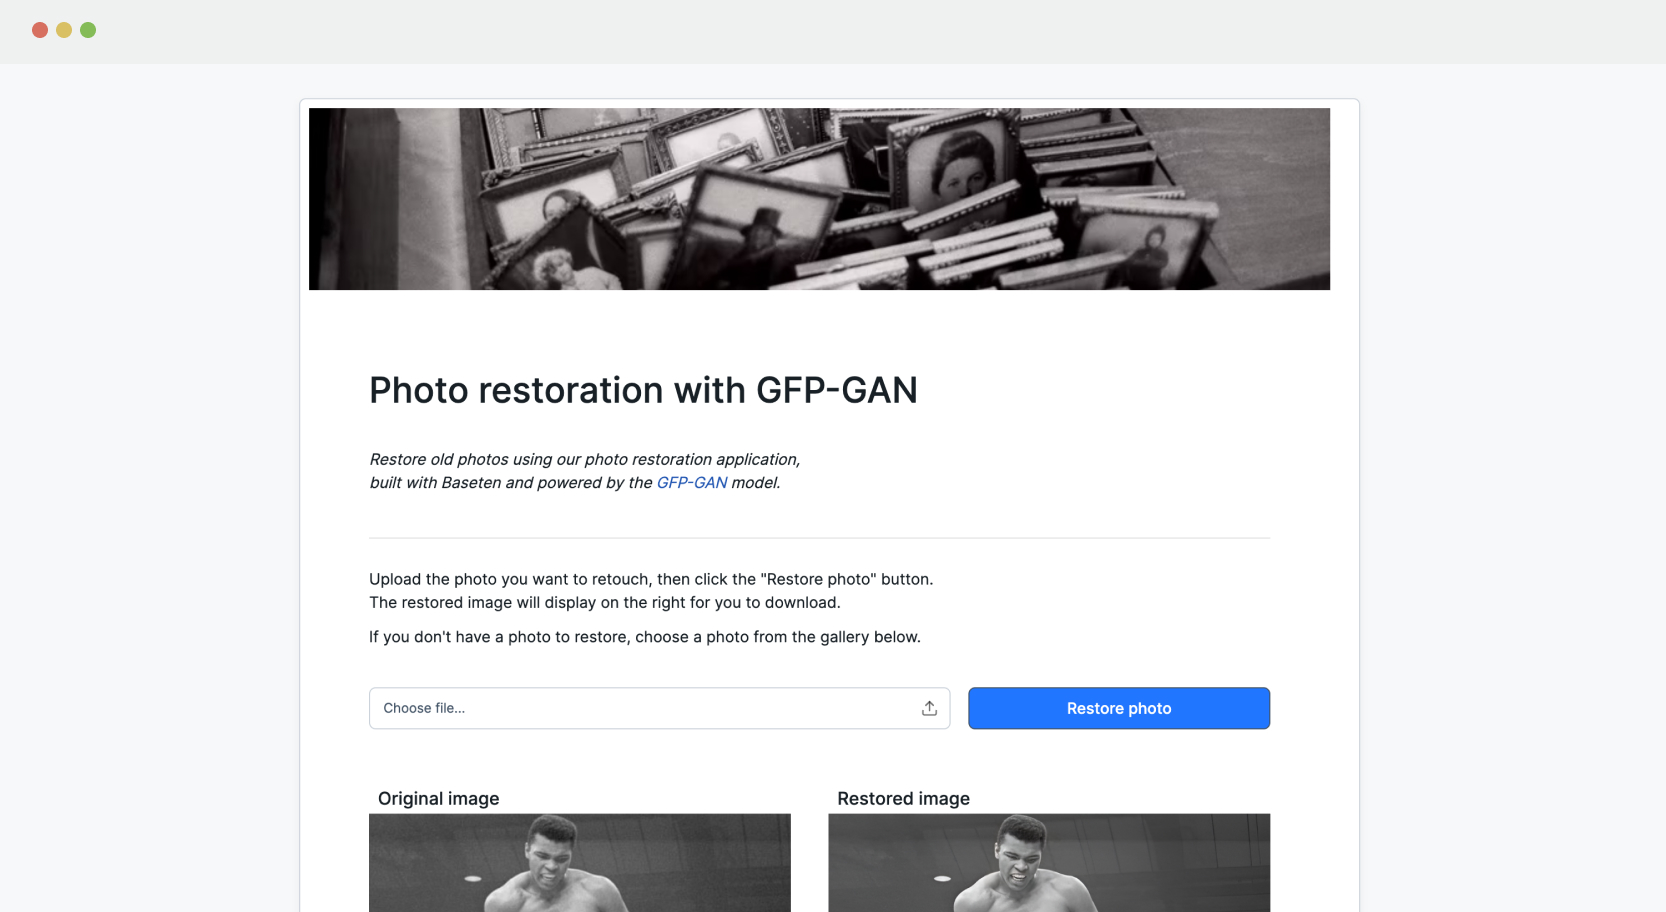Click the gallery suggestion sentence
1666x912 pixels.
[645, 637]
